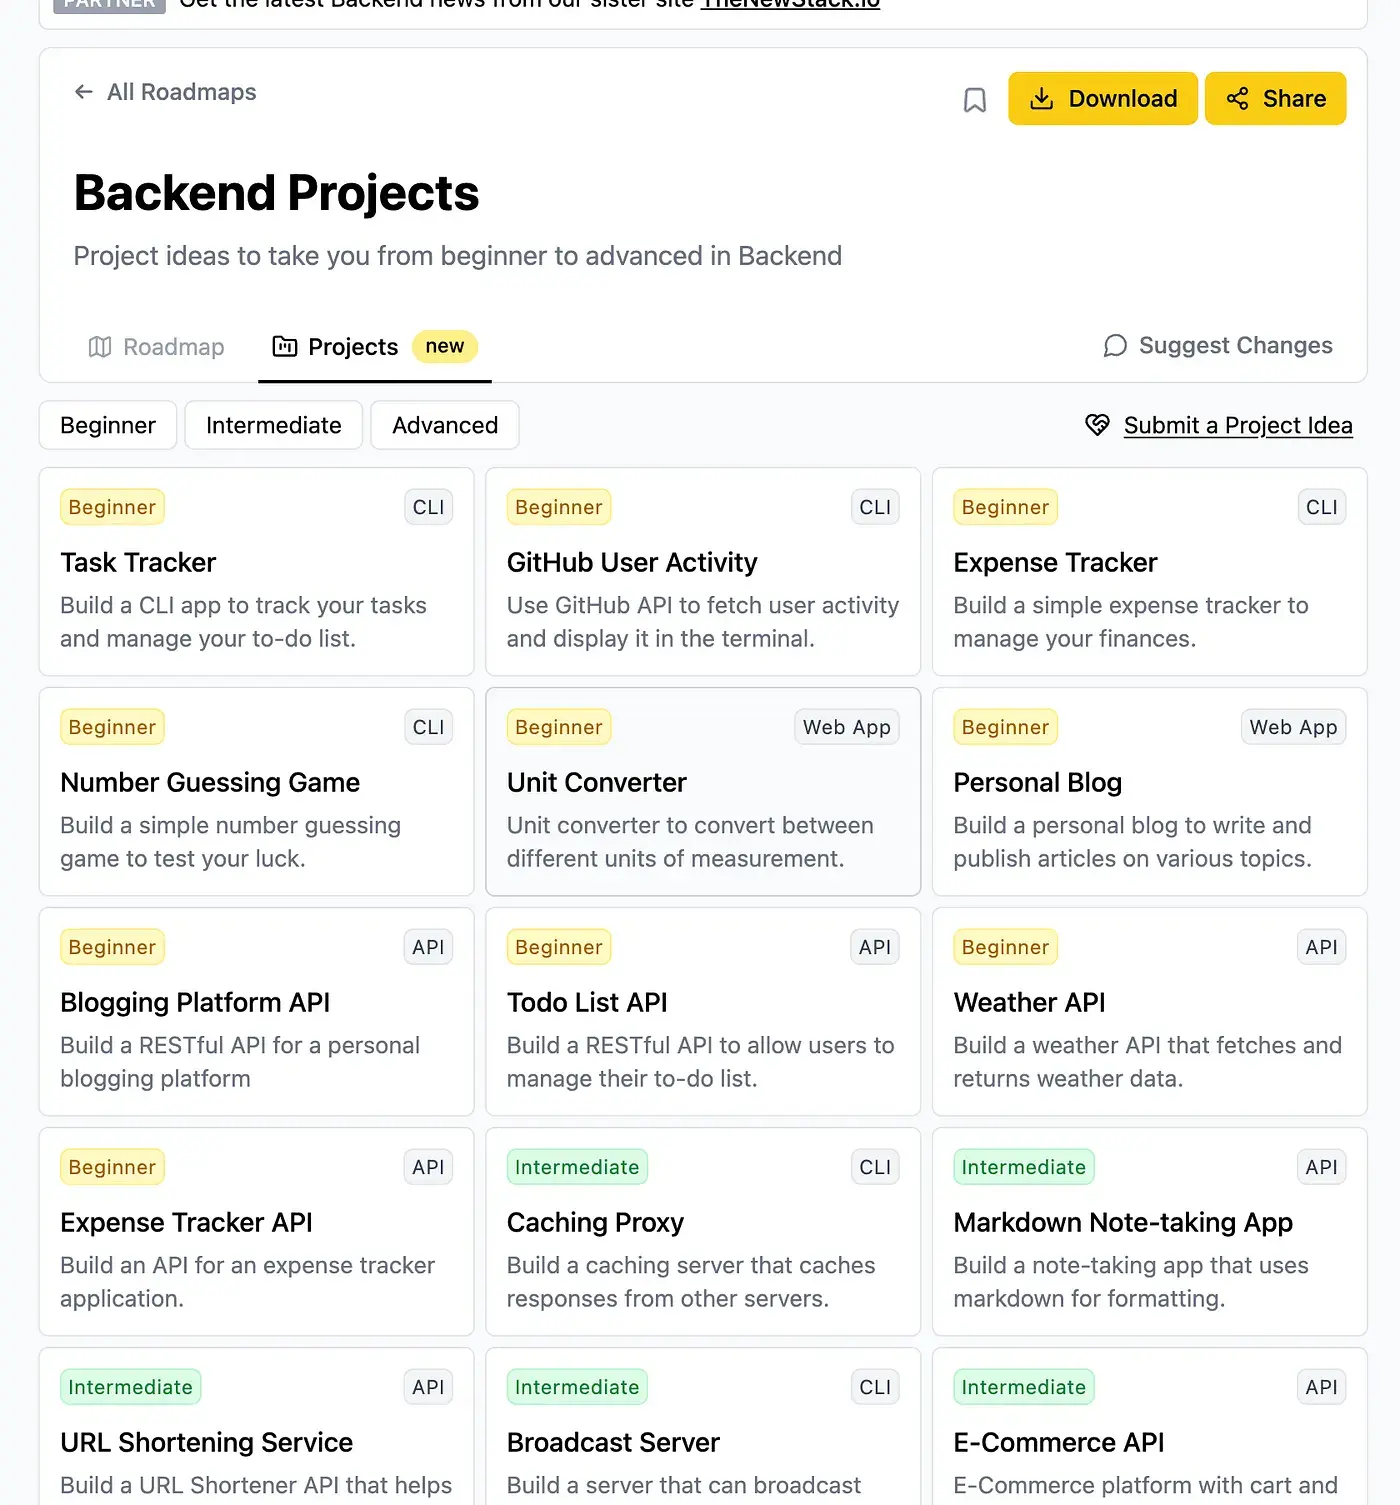Viewport: 1400px width, 1505px height.
Task: Open the Caching Proxy project card
Action: pos(702,1232)
